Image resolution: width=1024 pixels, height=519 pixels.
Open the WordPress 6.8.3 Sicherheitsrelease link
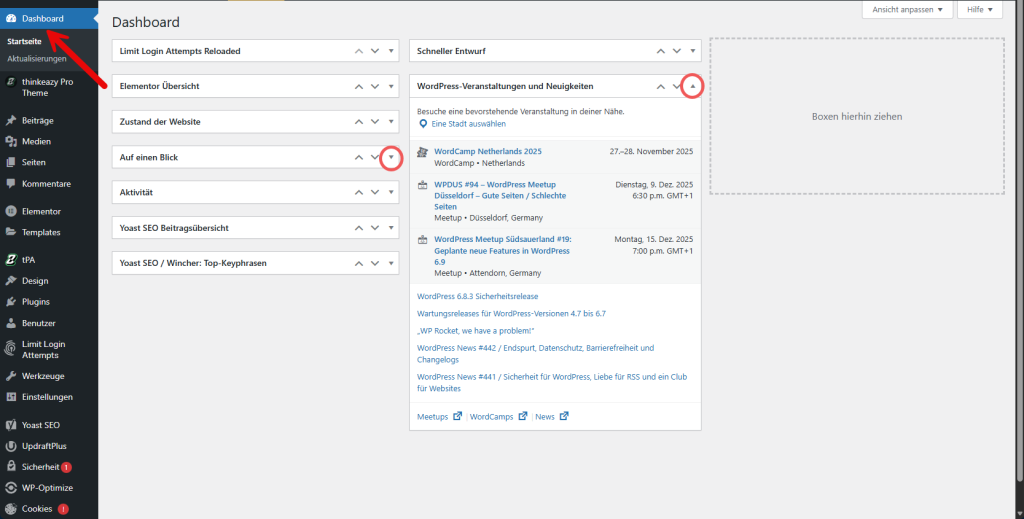(477, 297)
